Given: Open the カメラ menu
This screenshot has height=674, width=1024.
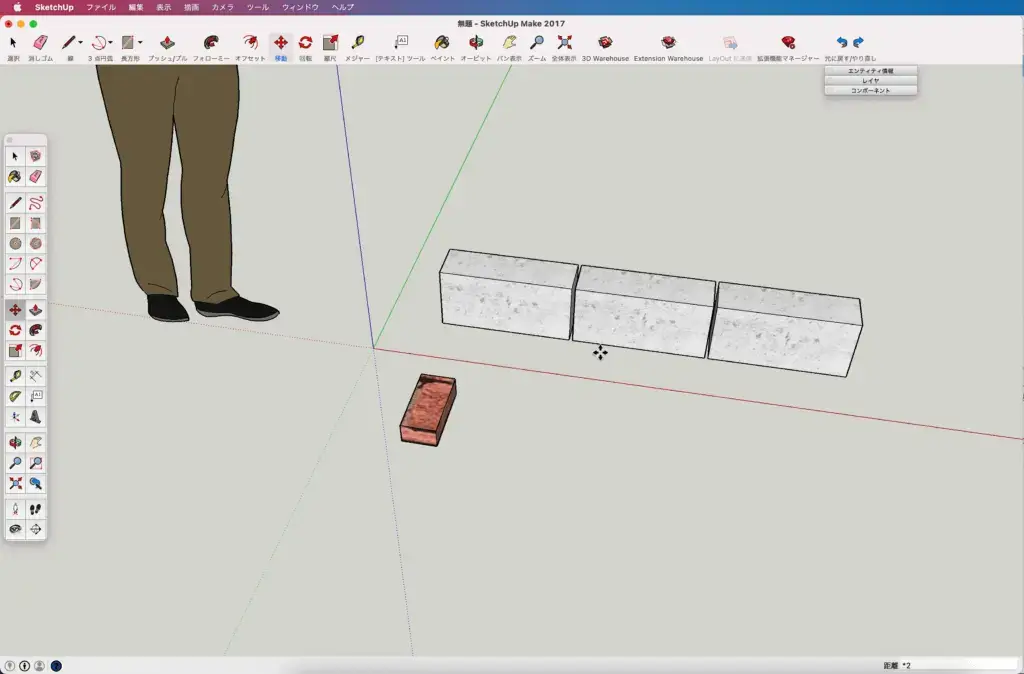Looking at the screenshot, I should click(x=223, y=7).
